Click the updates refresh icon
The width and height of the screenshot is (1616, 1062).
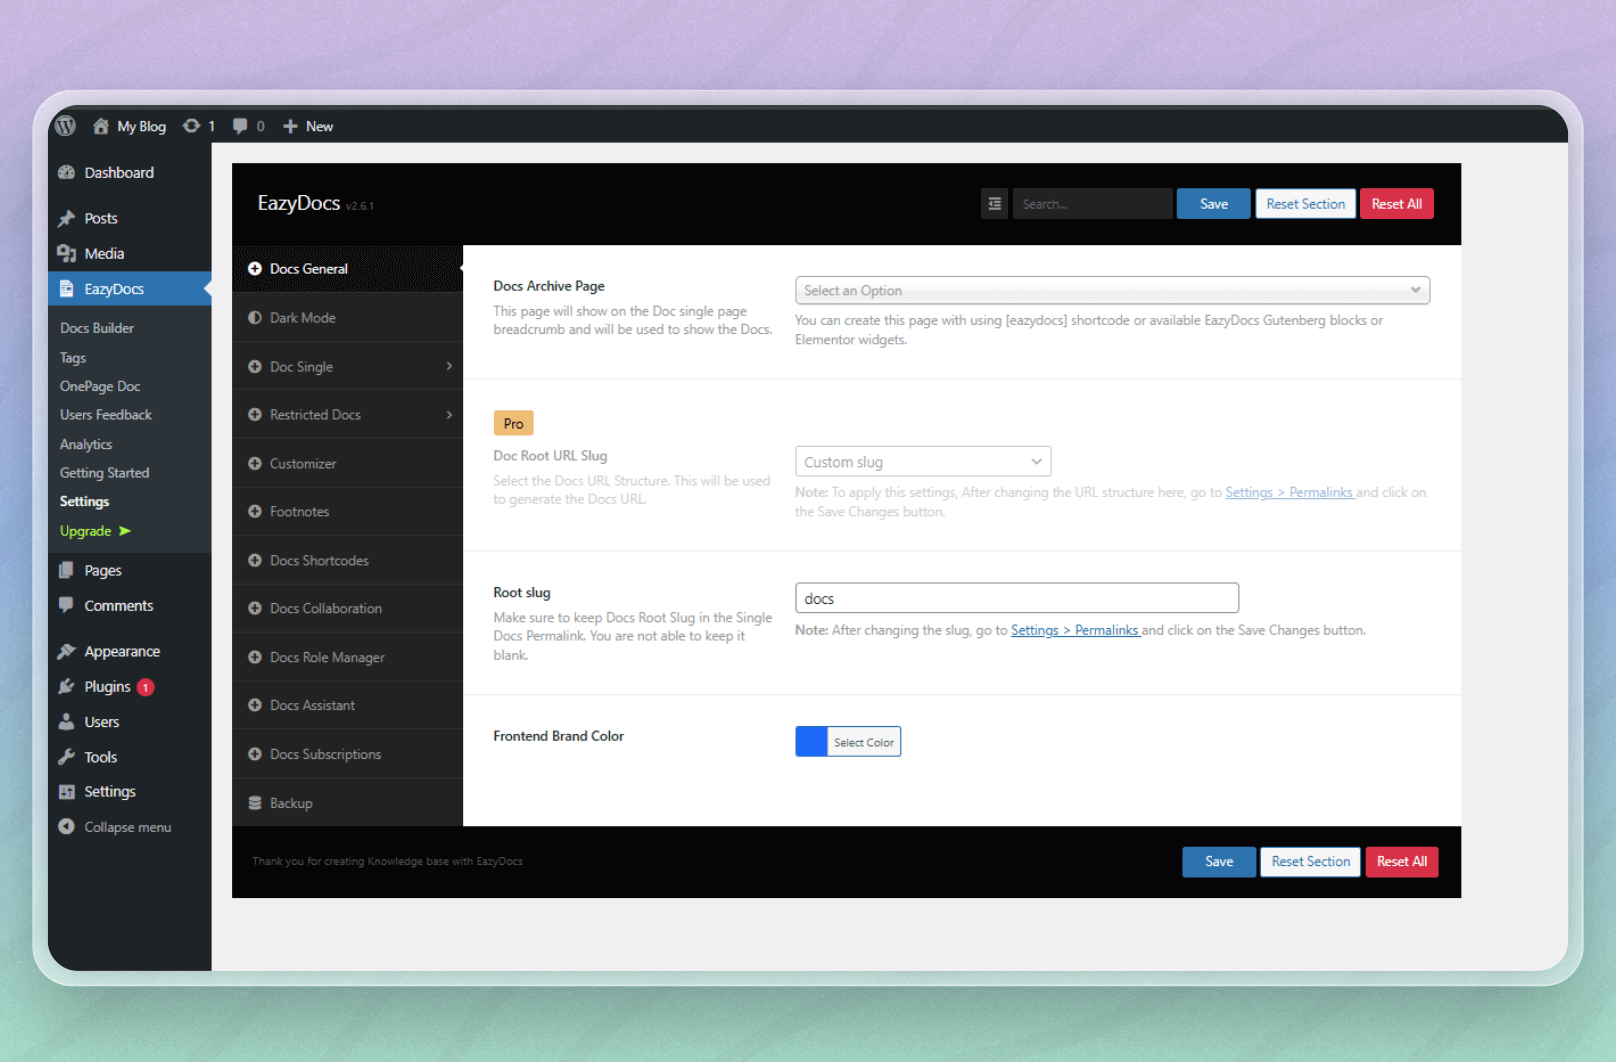click(x=191, y=126)
